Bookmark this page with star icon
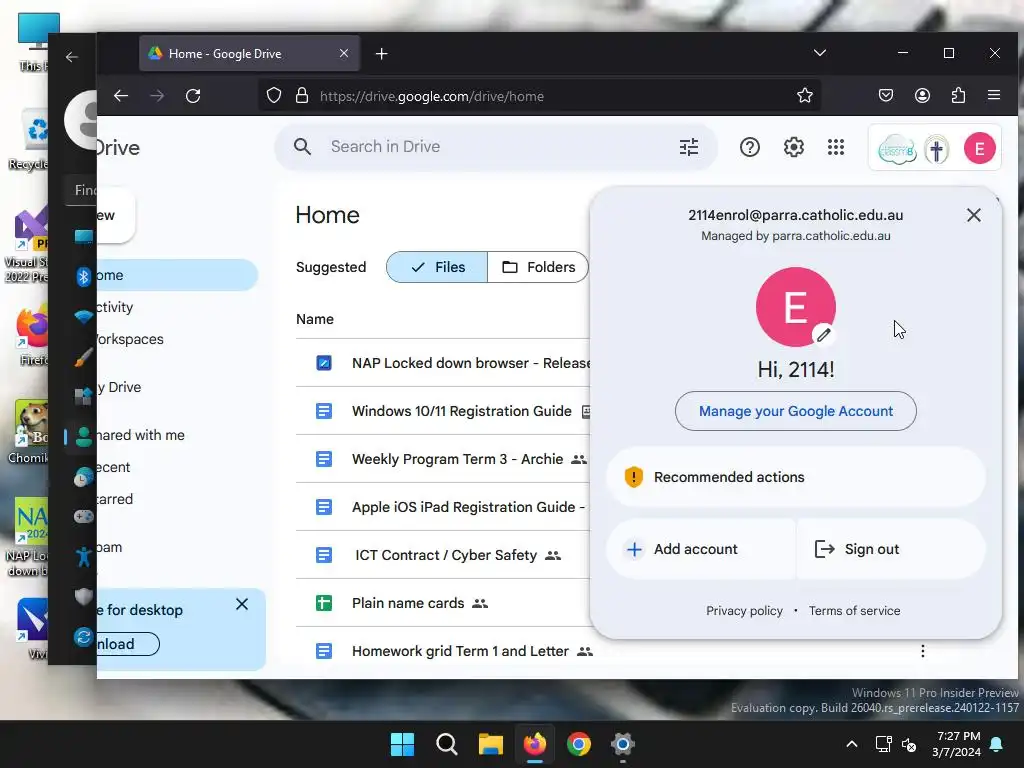This screenshot has height=768, width=1024. pos(805,96)
